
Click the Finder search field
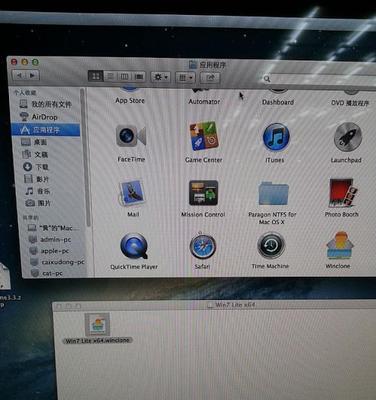318,79
